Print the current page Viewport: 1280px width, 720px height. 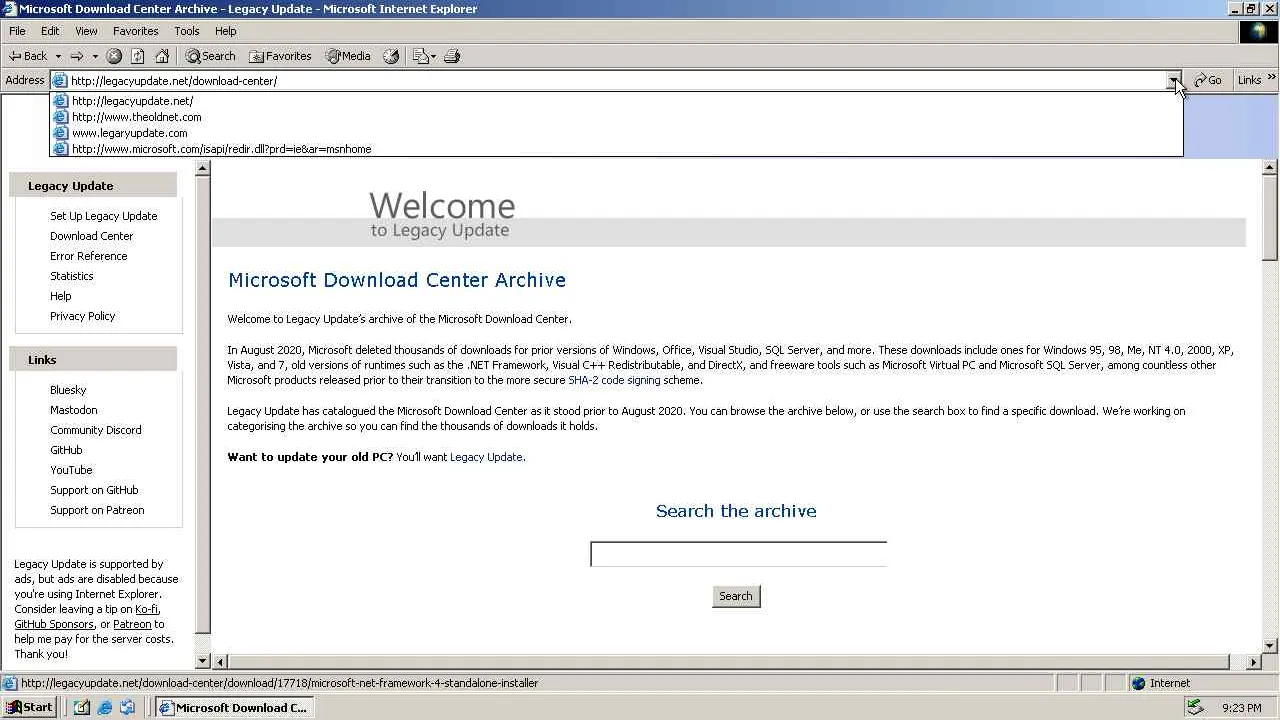pos(452,56)
